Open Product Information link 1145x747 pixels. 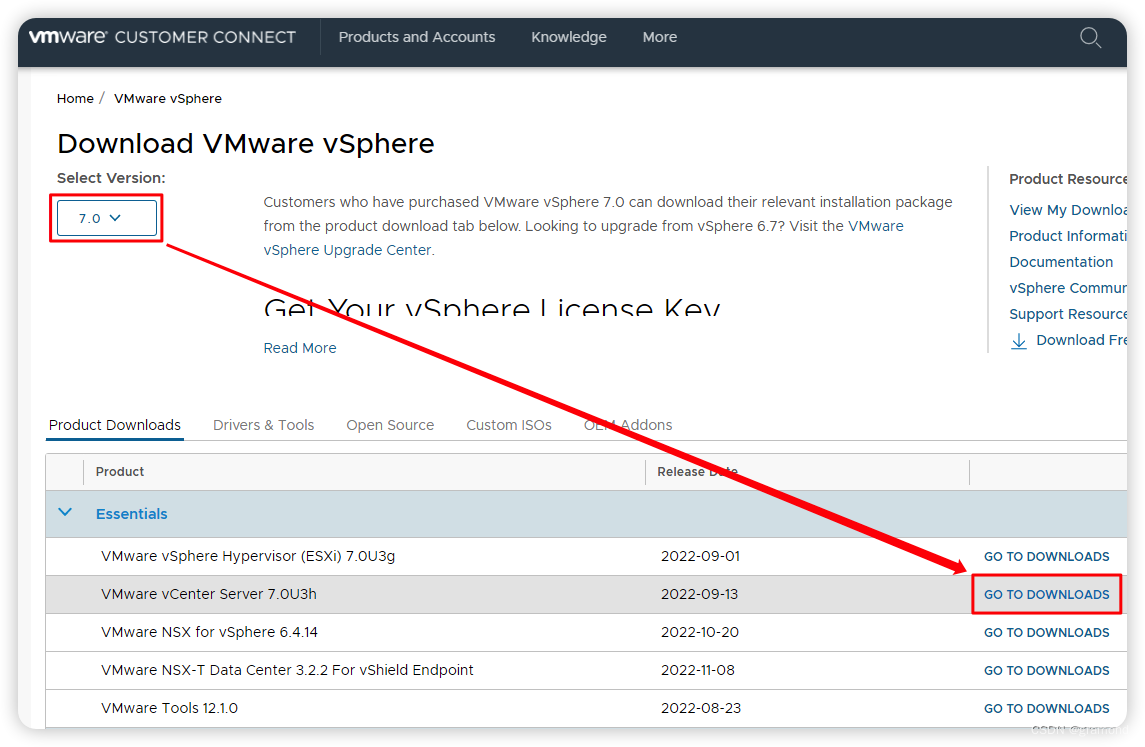pos(1068,236)
